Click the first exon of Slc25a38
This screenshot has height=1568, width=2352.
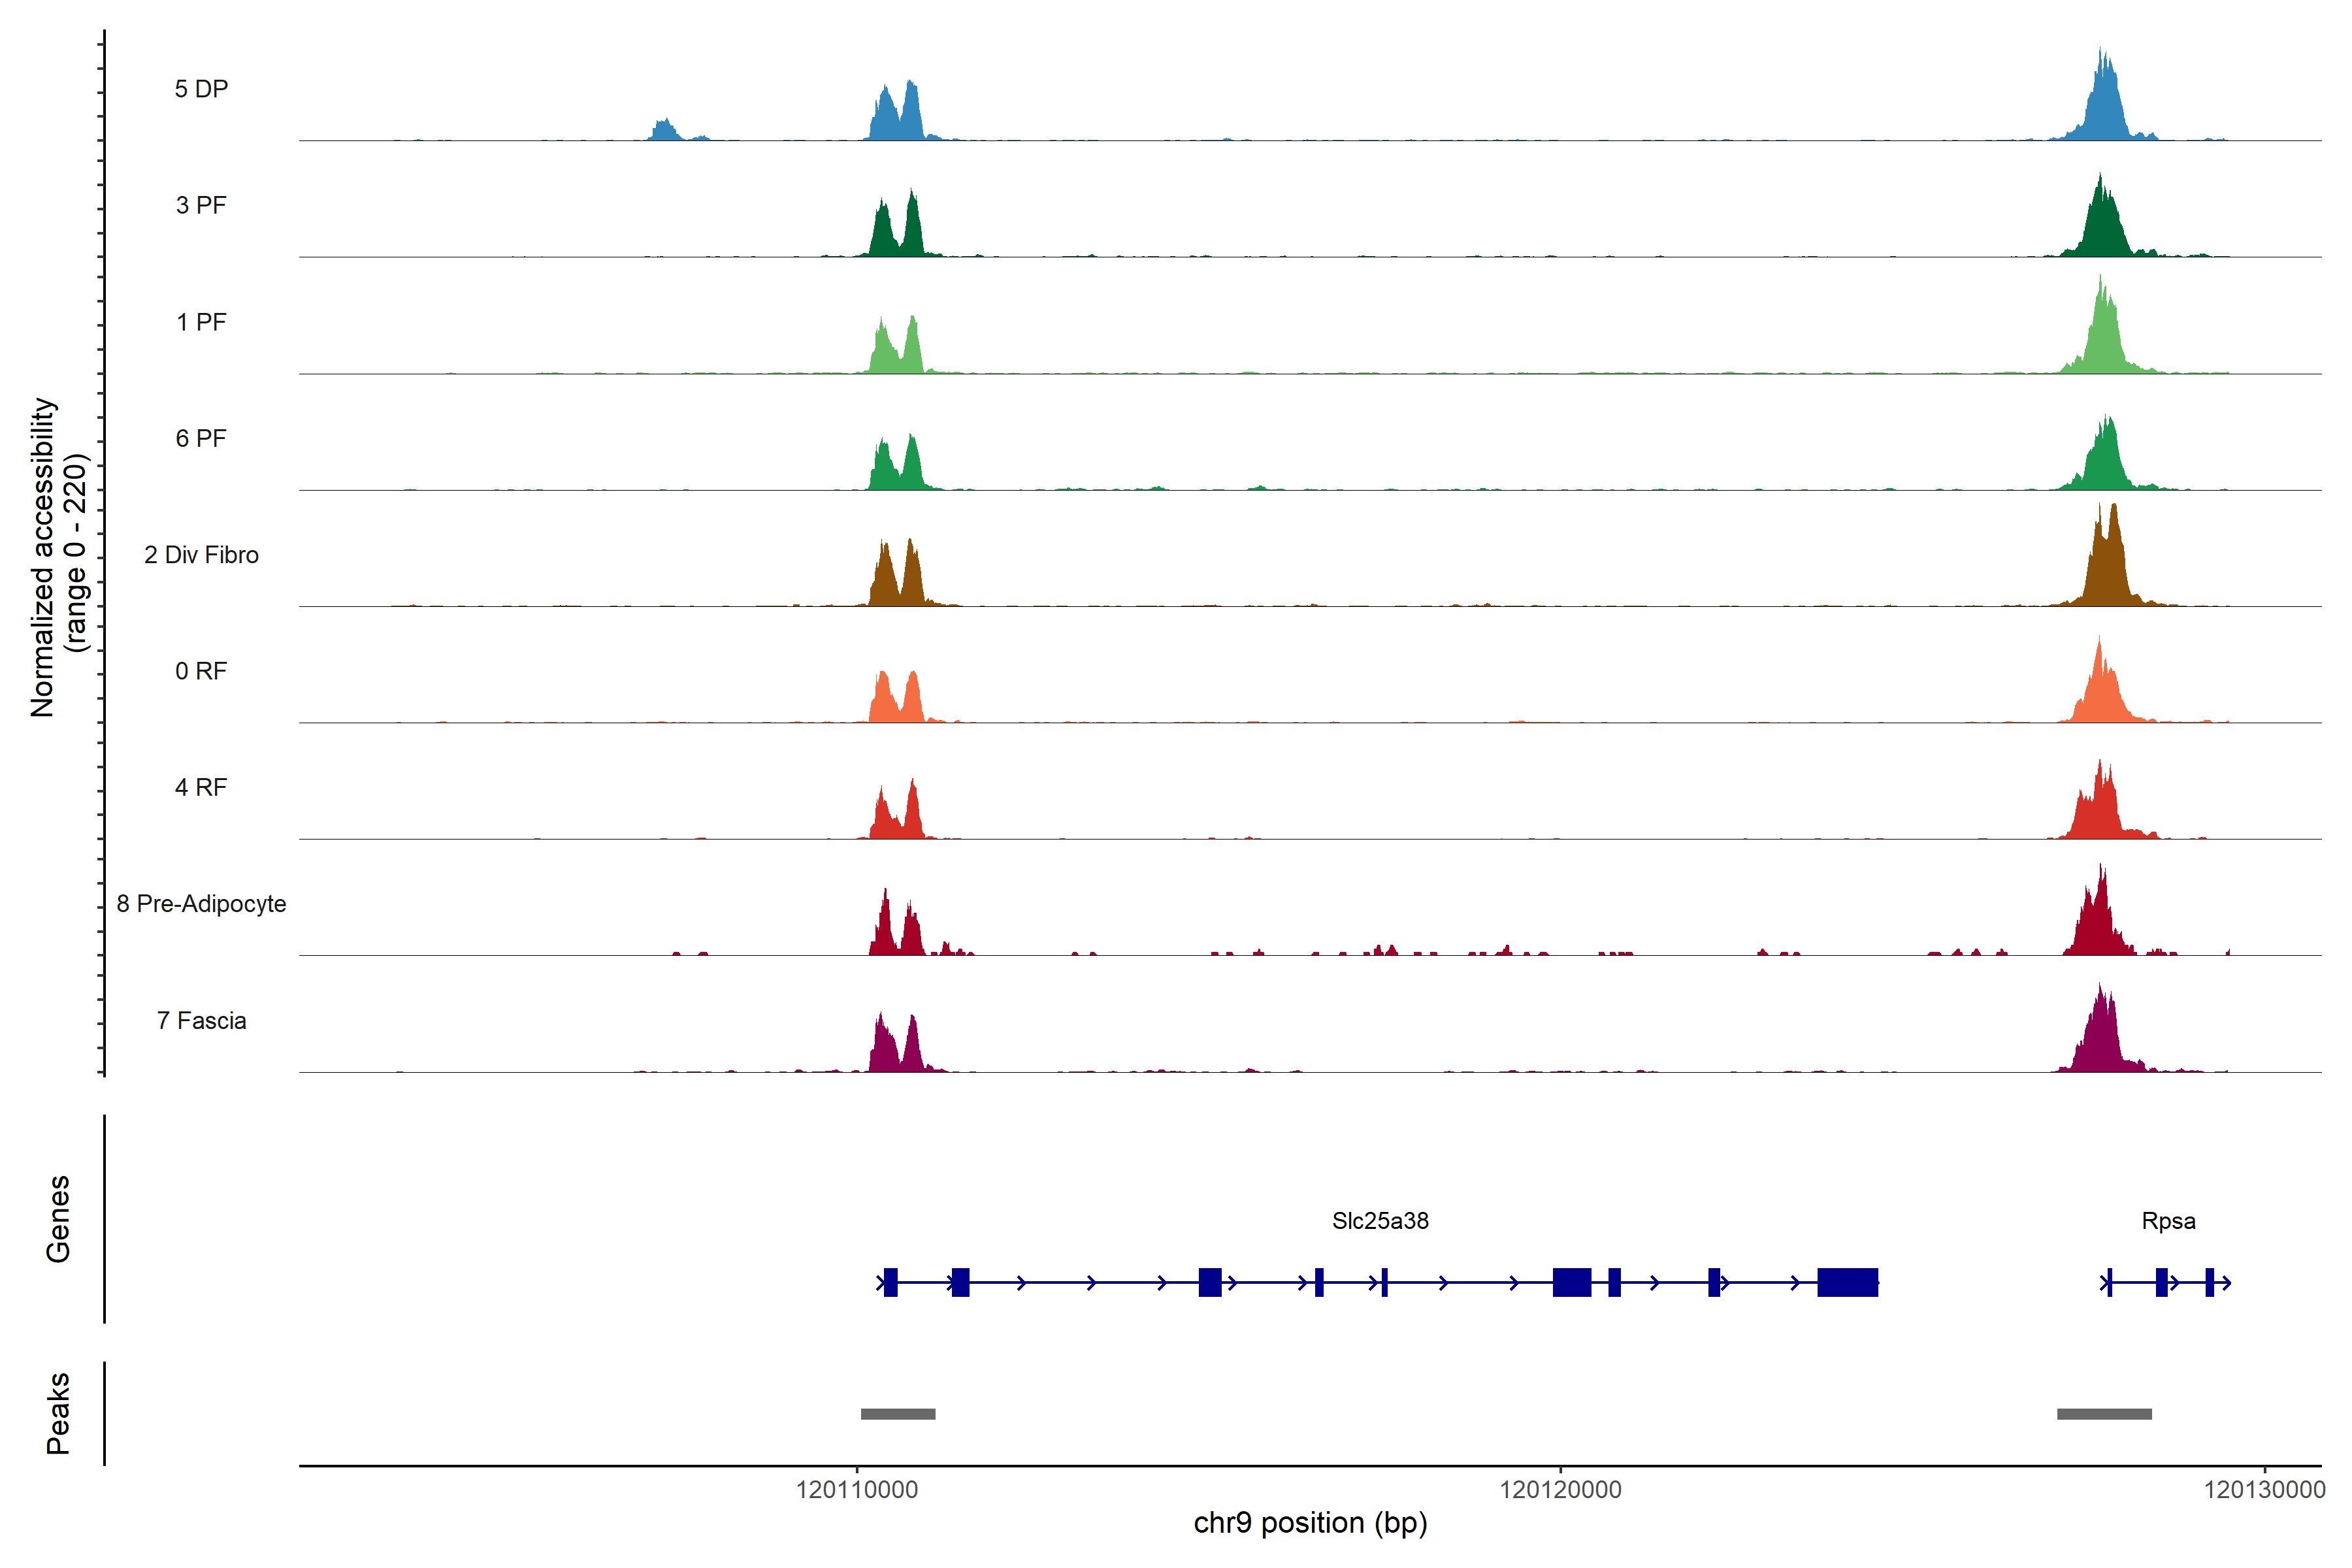coord(891,1282)
